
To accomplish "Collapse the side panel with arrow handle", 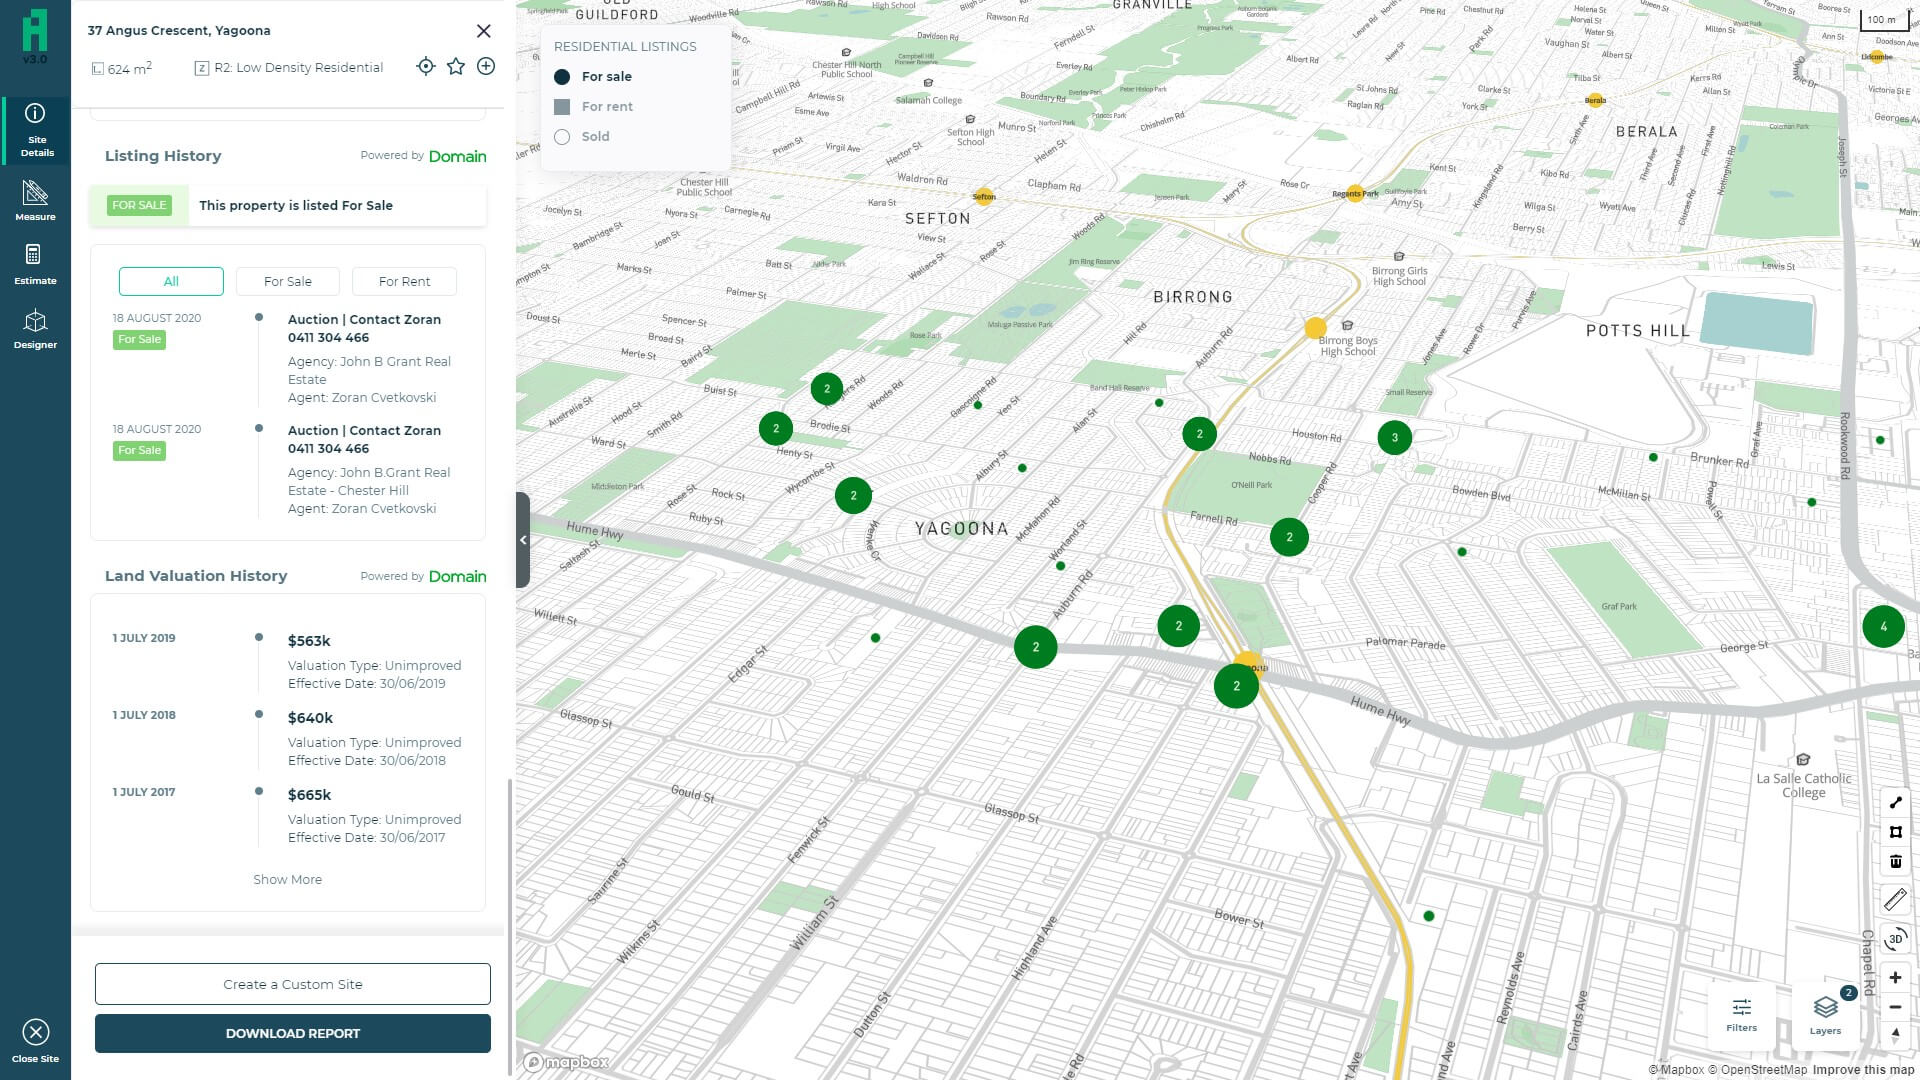I will 523,540.
